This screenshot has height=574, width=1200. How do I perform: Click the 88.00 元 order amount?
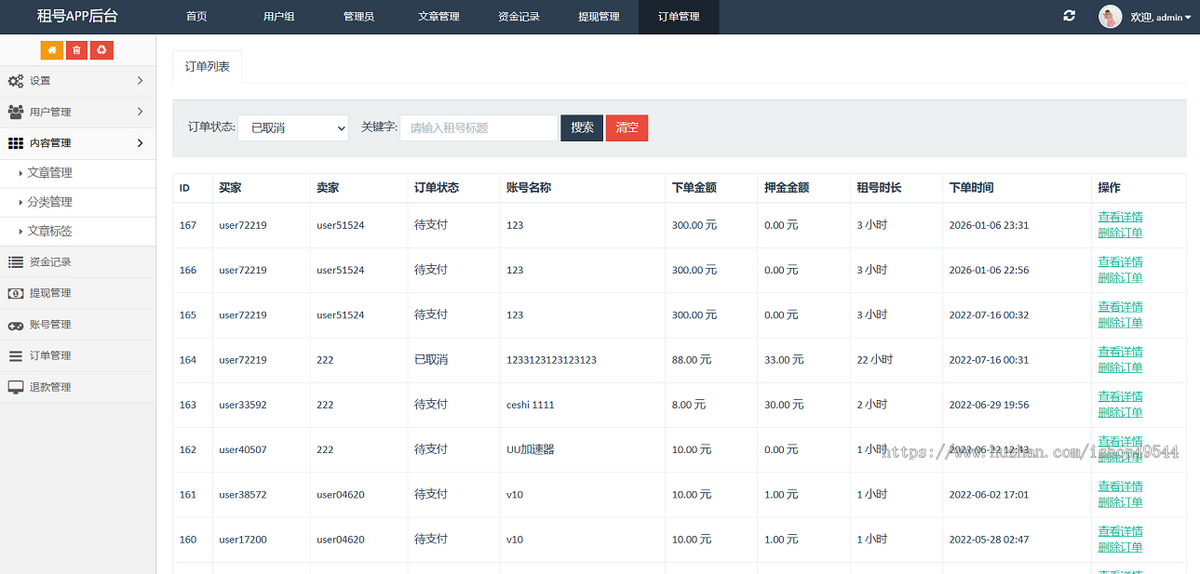692,360
